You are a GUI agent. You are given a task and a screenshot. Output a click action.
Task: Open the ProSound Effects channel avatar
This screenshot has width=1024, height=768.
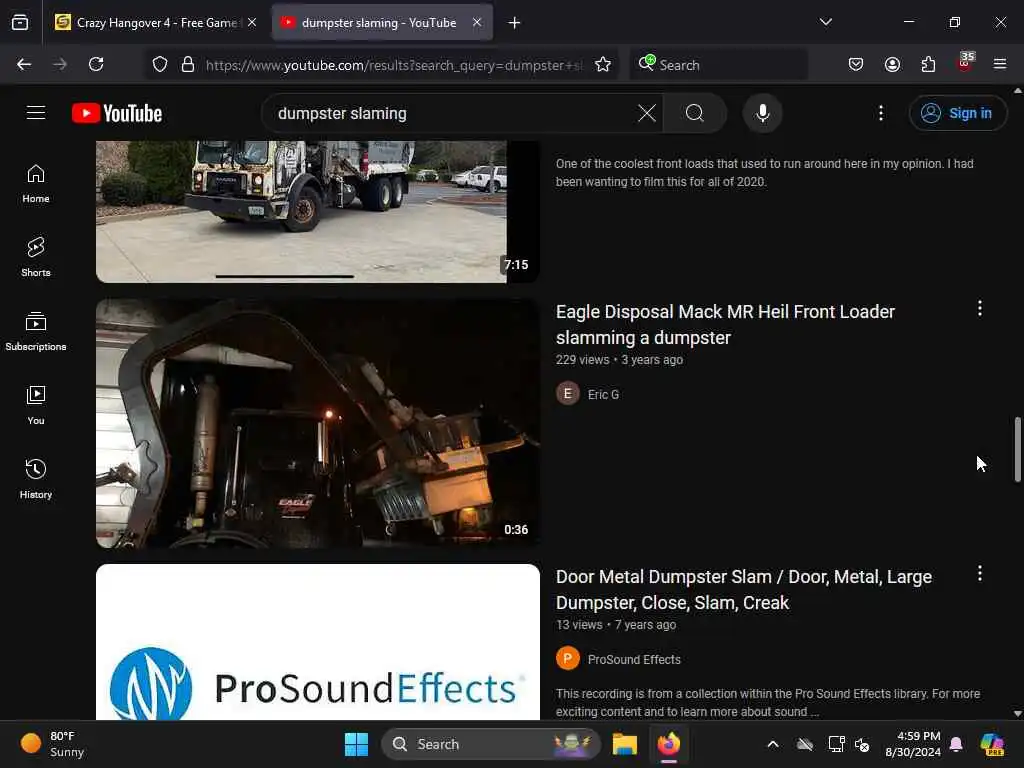(x=568, y=658)
